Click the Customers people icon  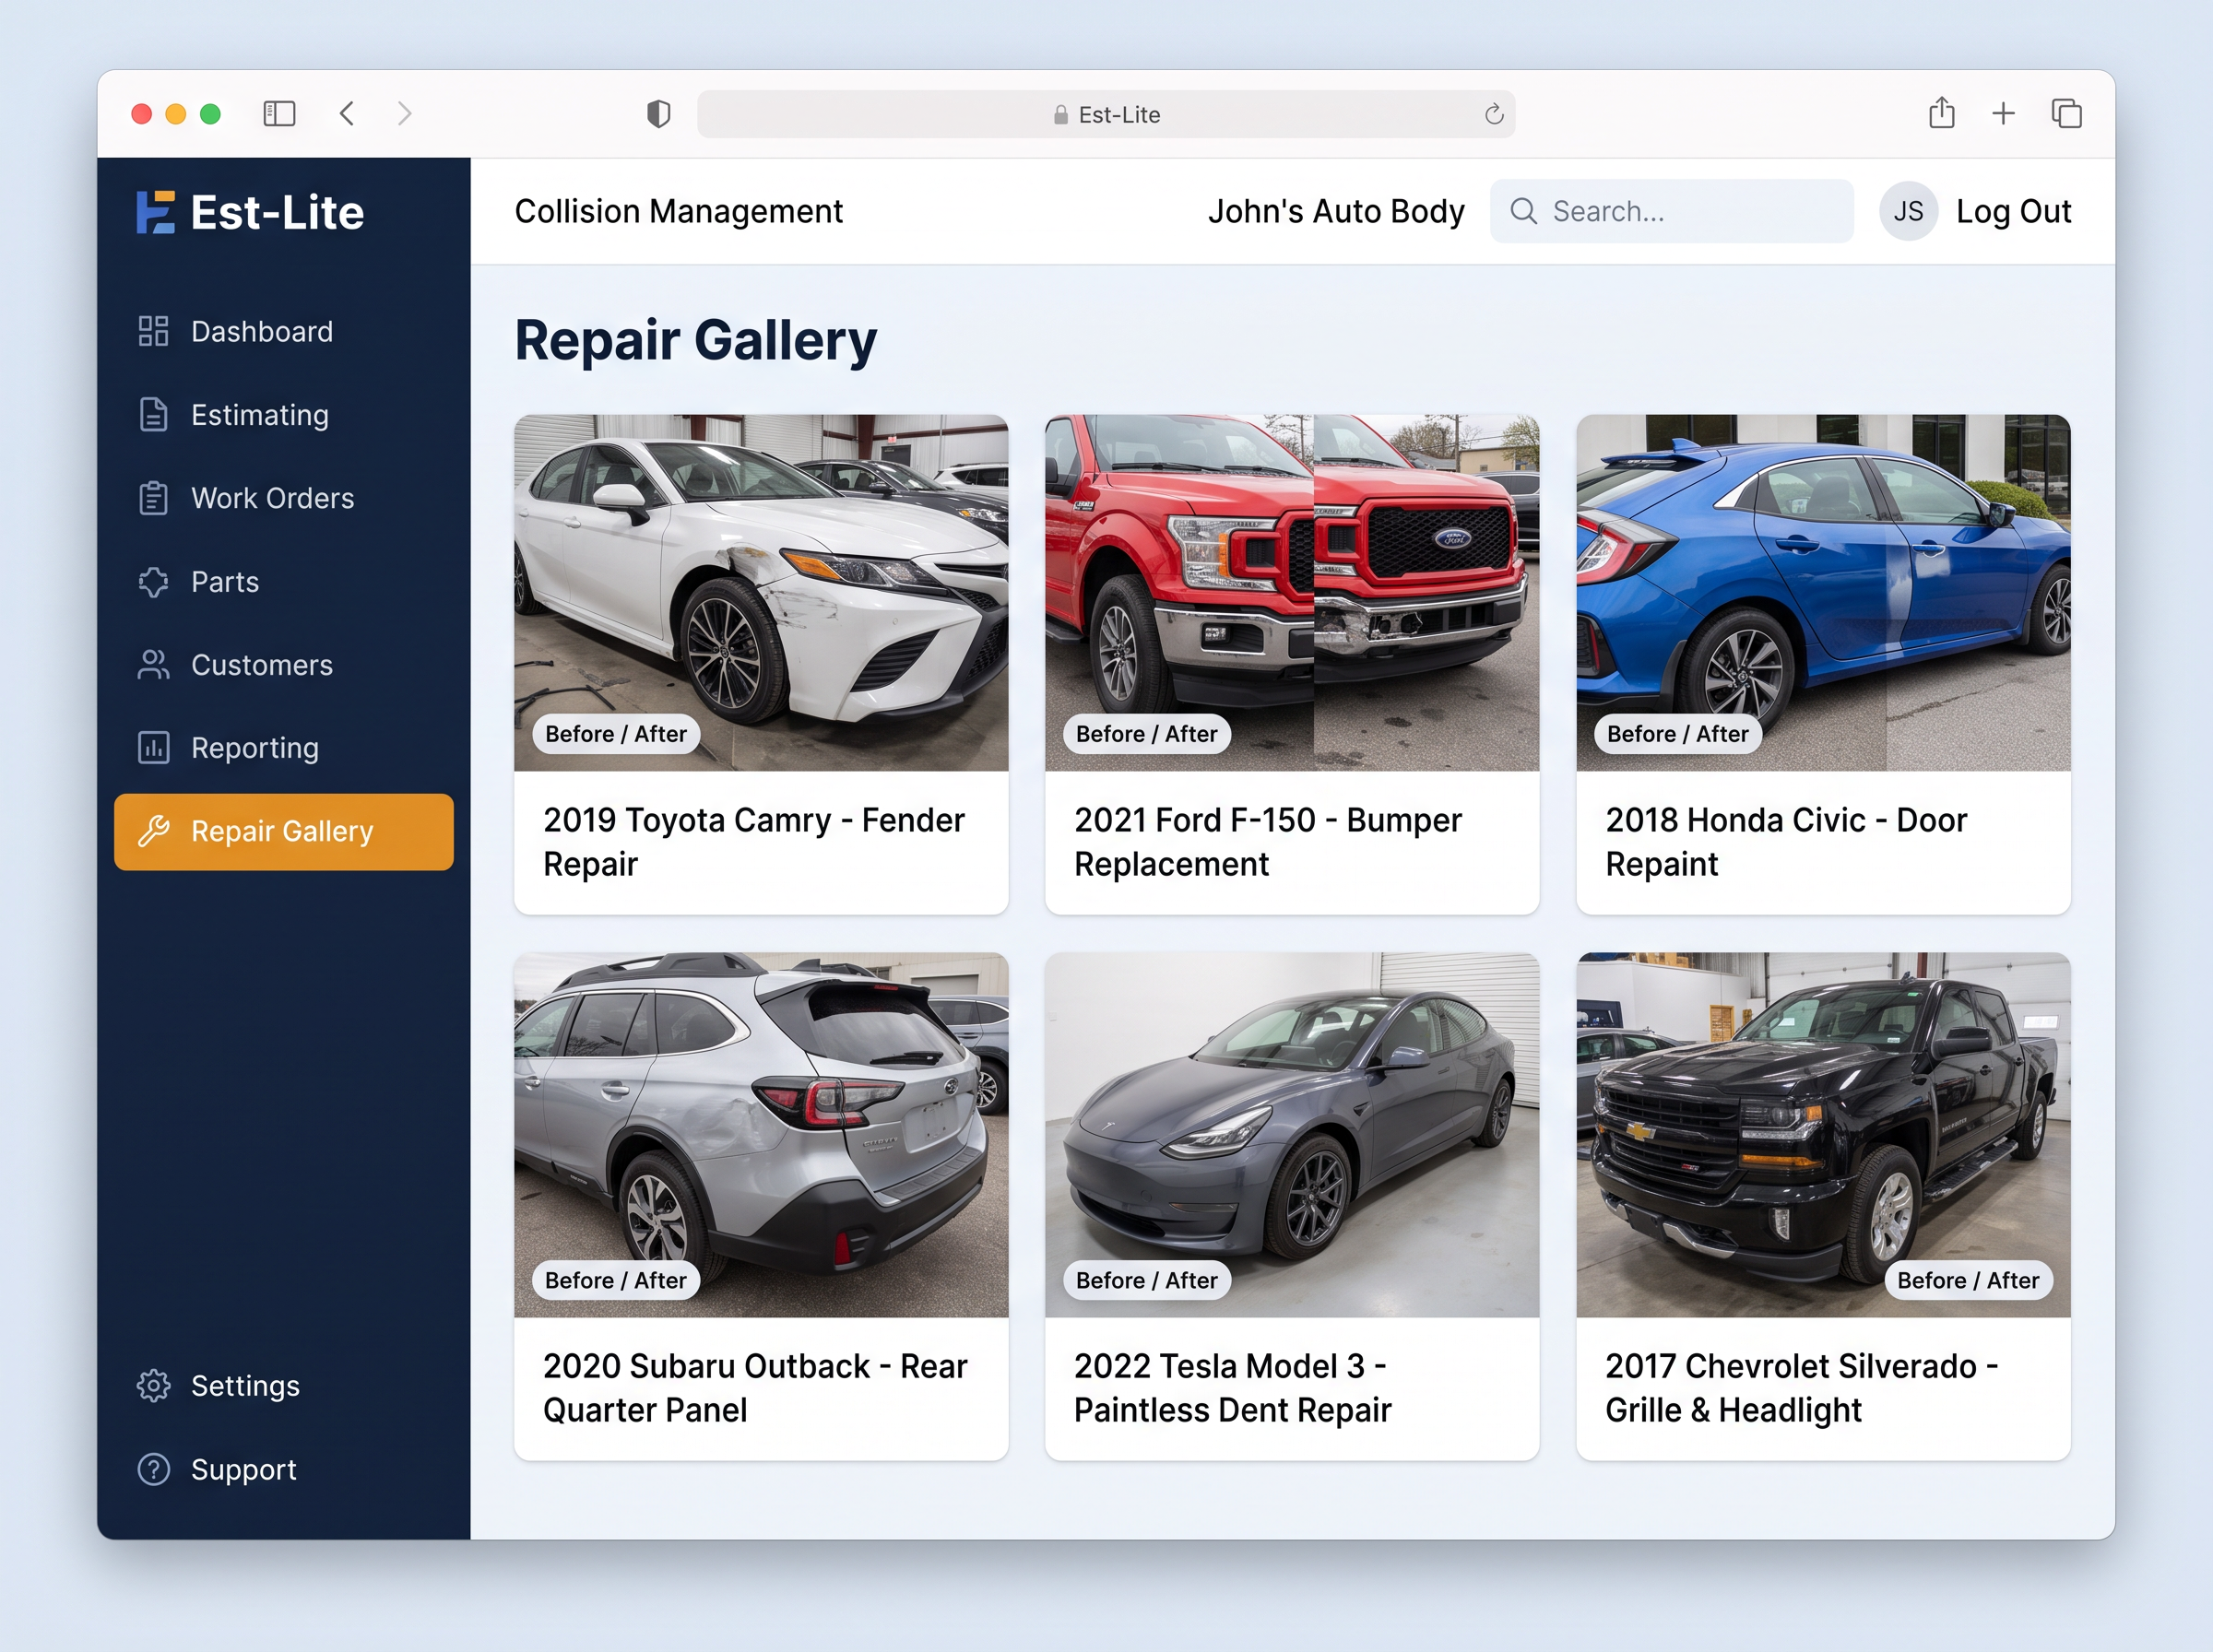(153, 665)
